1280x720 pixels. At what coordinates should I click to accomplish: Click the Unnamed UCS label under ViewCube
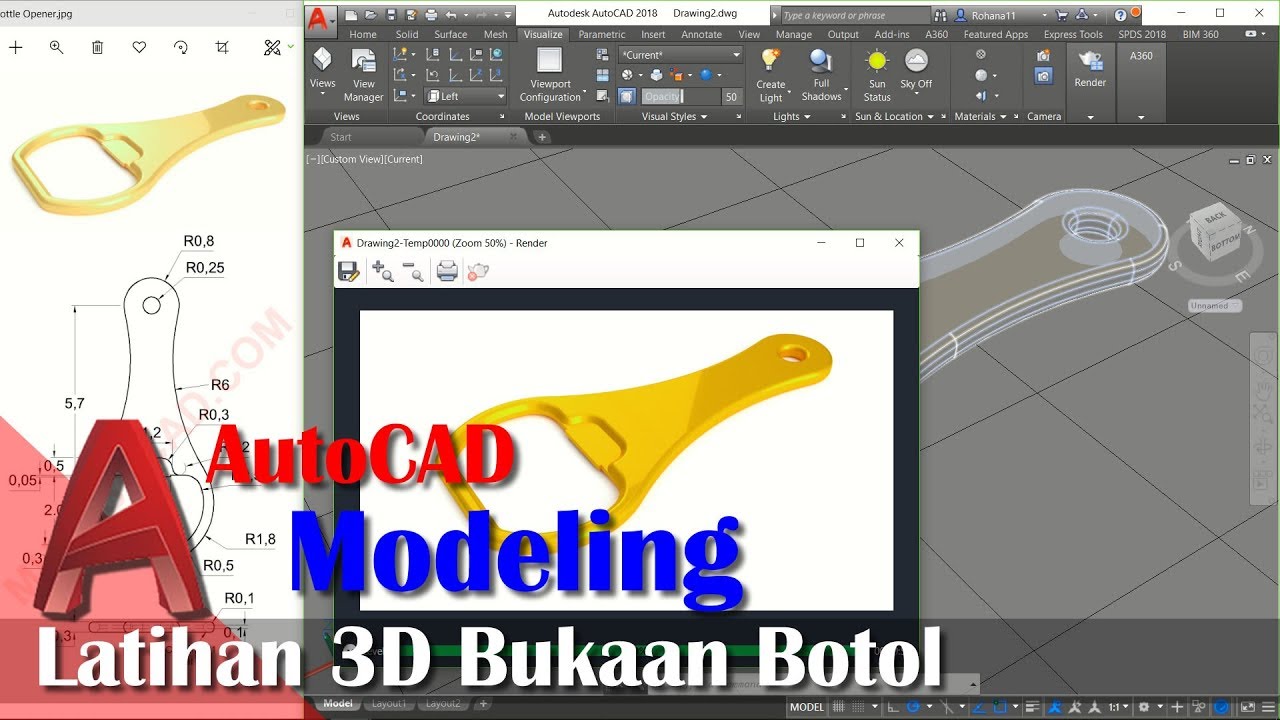click(1215, 305)
